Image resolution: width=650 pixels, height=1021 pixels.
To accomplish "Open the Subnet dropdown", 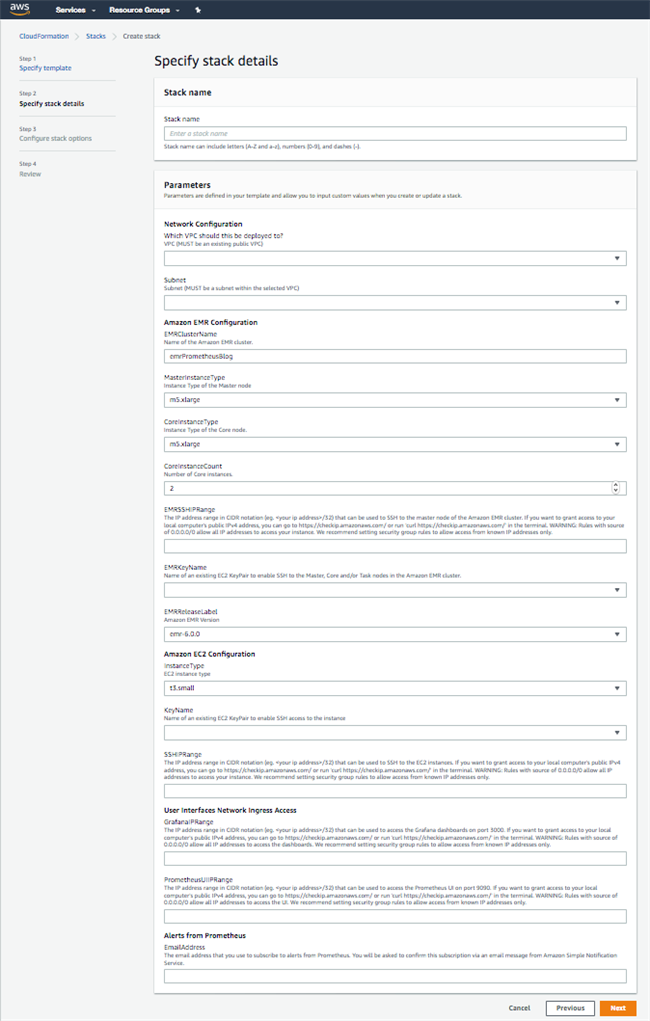I will (395, 303).
